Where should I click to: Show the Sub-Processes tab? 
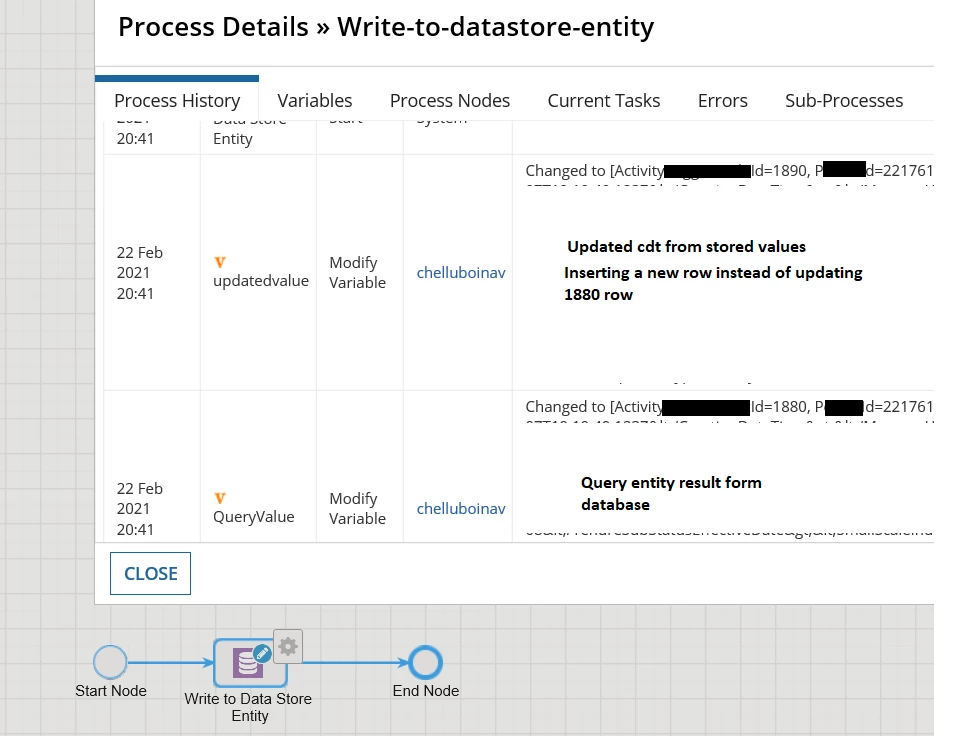coord(844,100)
